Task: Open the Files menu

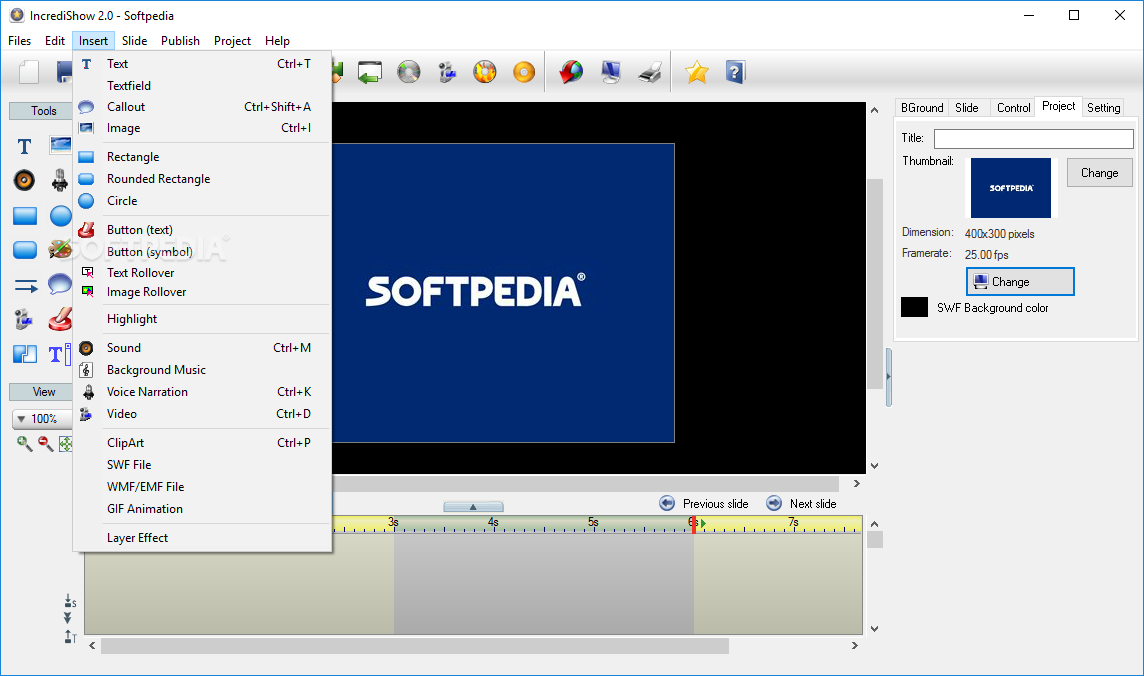Action: pyautogui.click(x=20, y=41)
